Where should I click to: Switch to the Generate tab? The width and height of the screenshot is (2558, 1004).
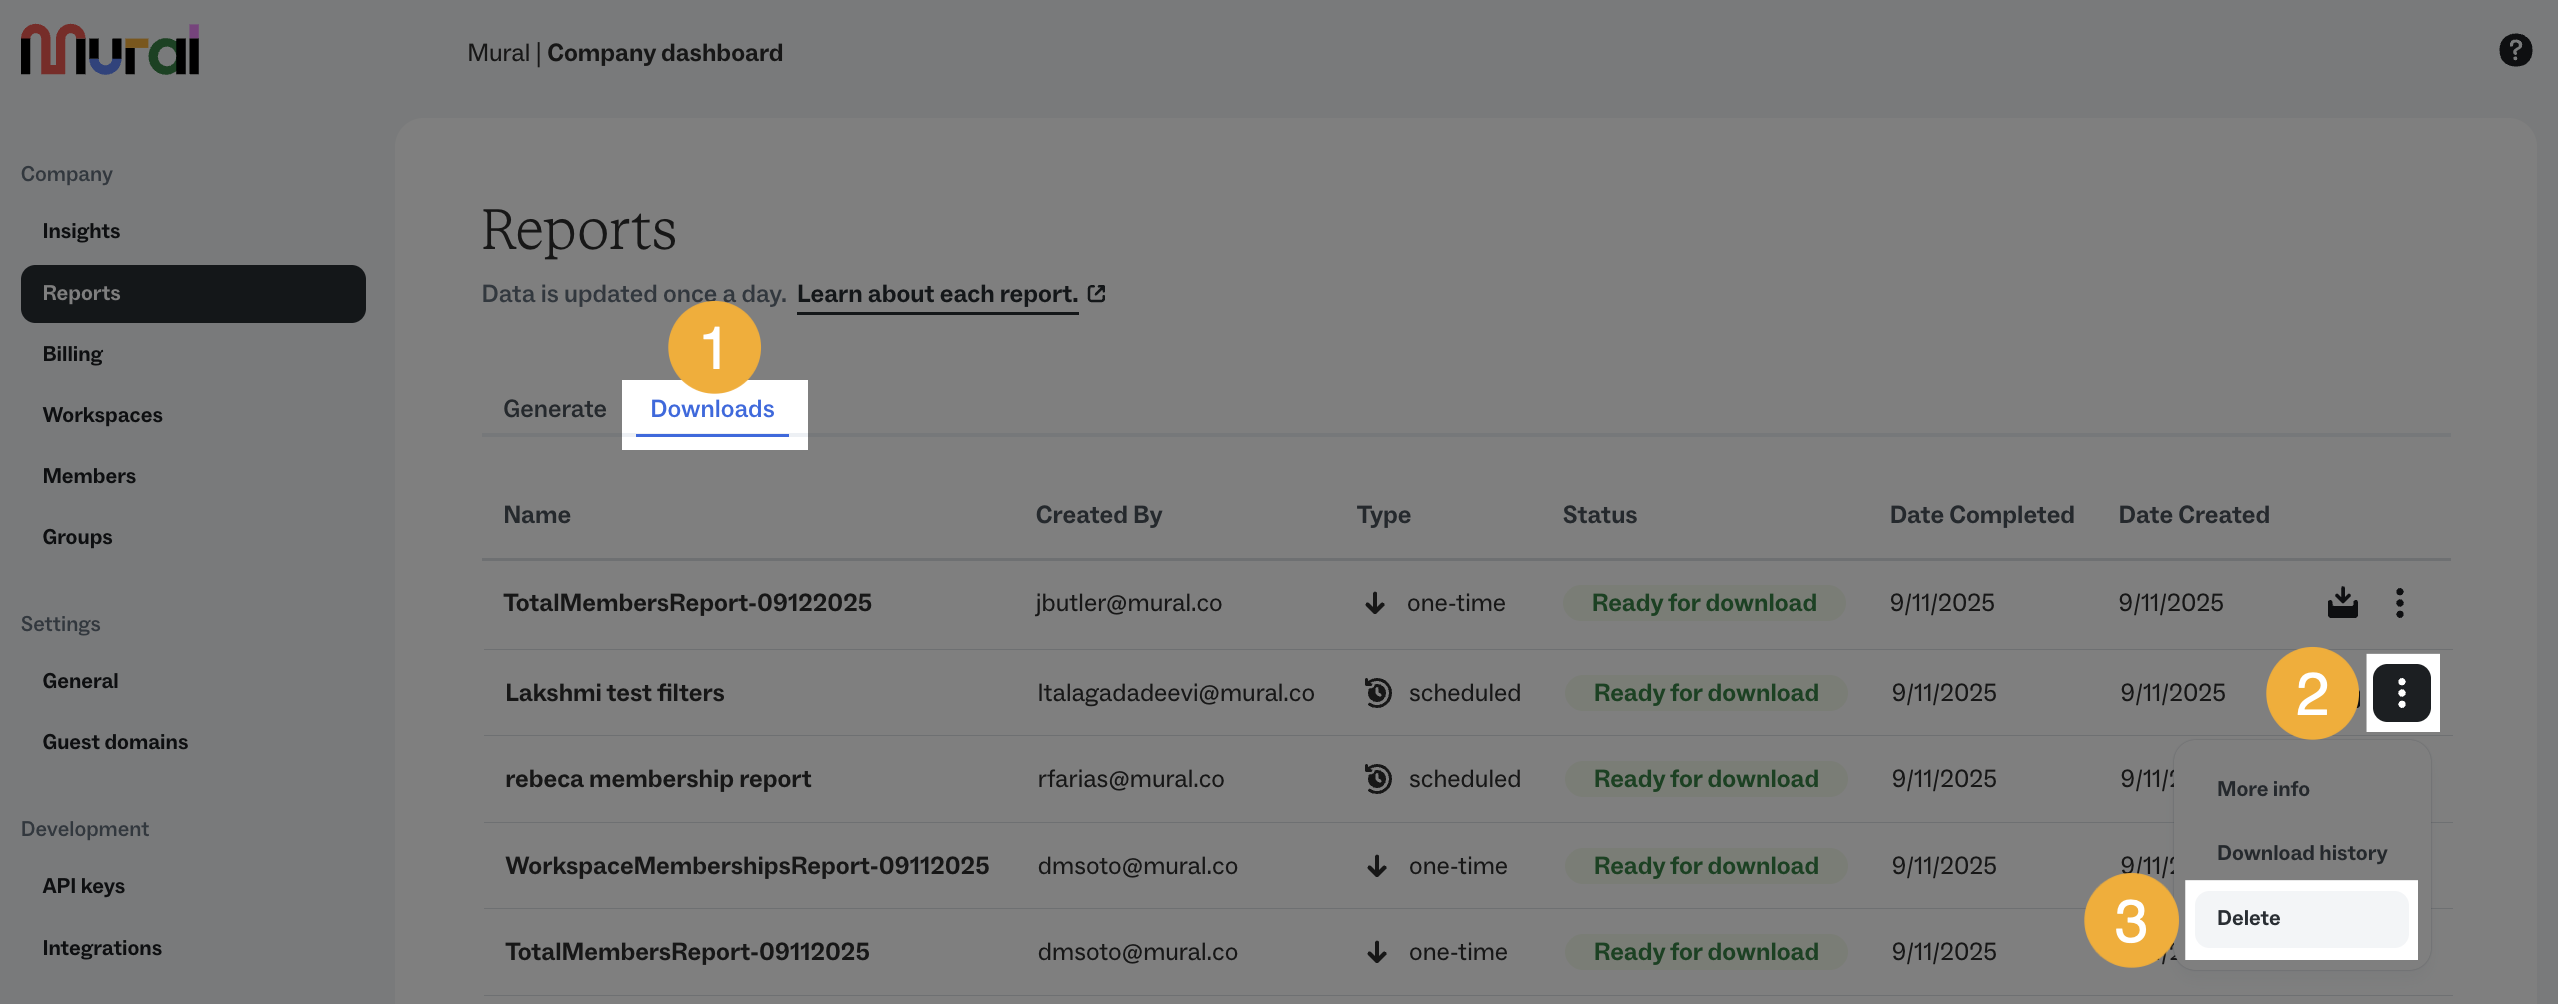pyautogui.click(x=554, y=408)
